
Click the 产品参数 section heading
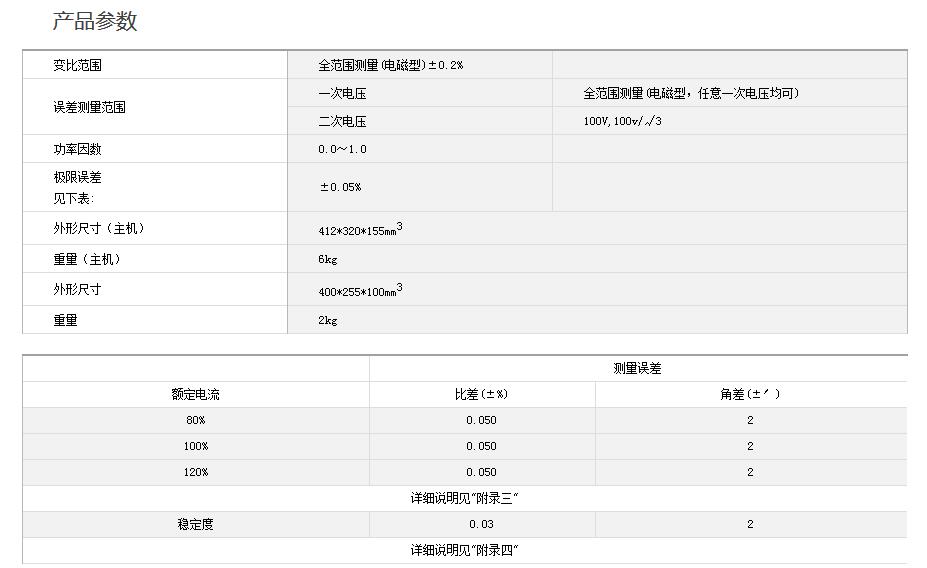[95, 22]
